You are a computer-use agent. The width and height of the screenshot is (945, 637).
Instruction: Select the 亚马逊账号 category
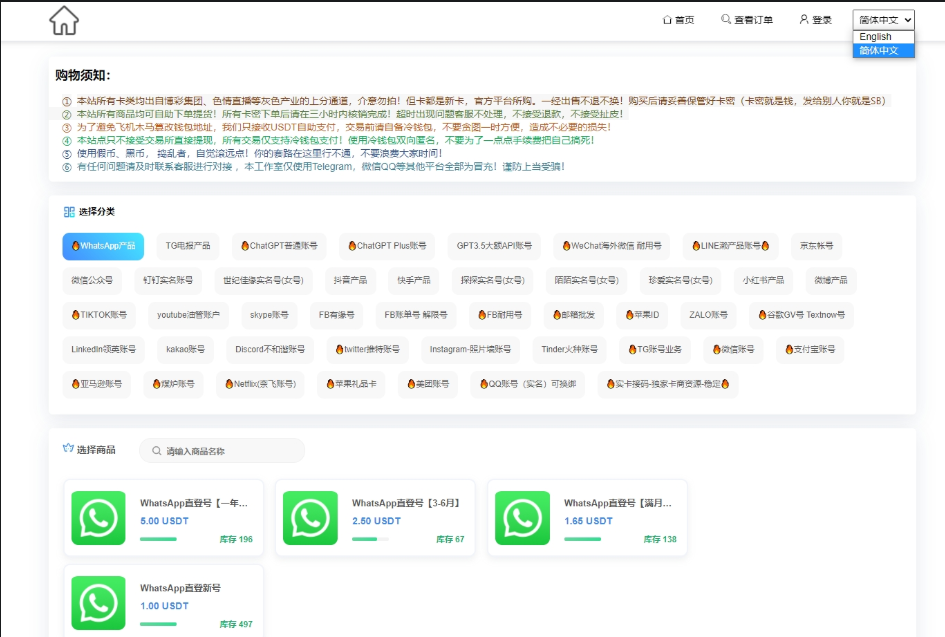tap(96, 384)
